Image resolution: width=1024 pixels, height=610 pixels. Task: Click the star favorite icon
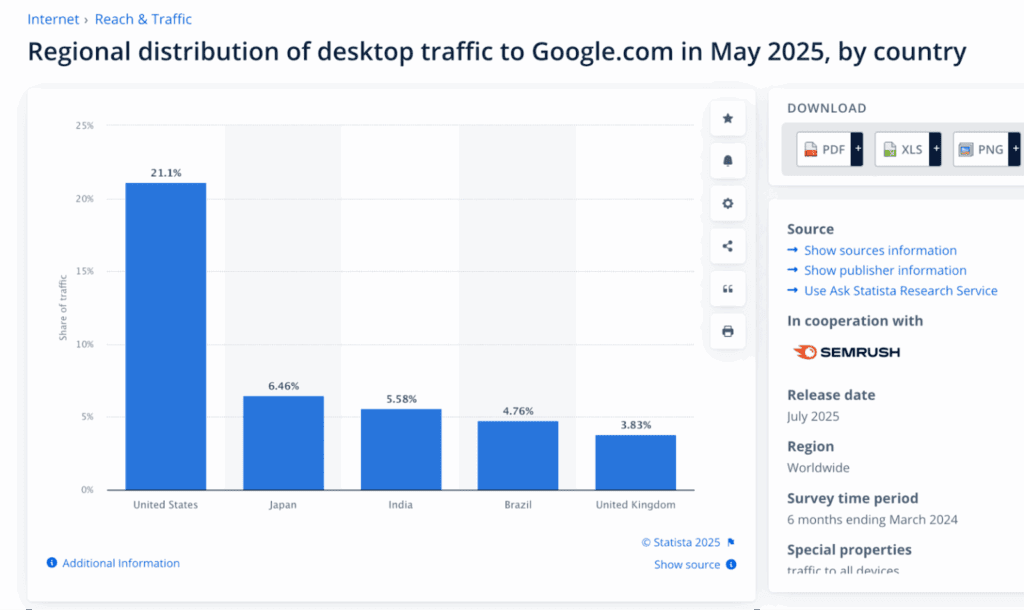[727, 118]
